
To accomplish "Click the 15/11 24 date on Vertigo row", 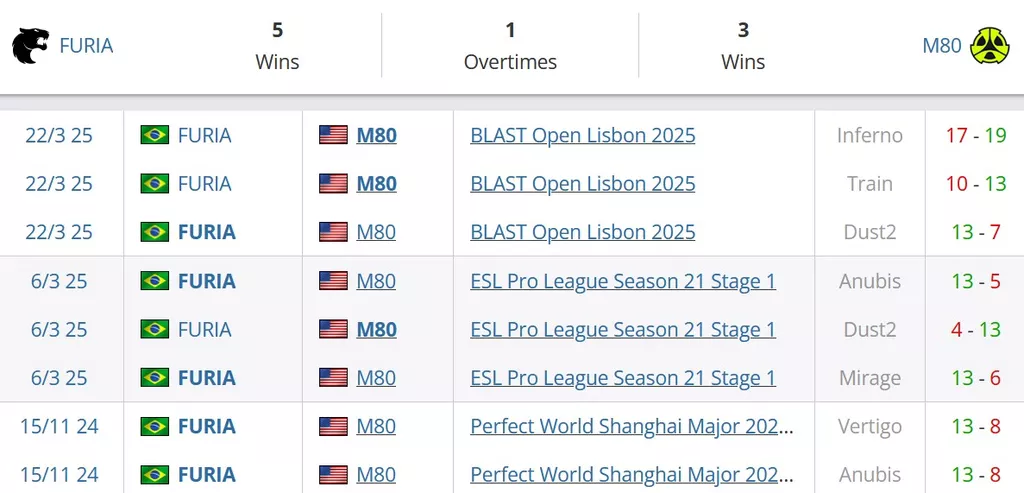I will click(59, 426).
